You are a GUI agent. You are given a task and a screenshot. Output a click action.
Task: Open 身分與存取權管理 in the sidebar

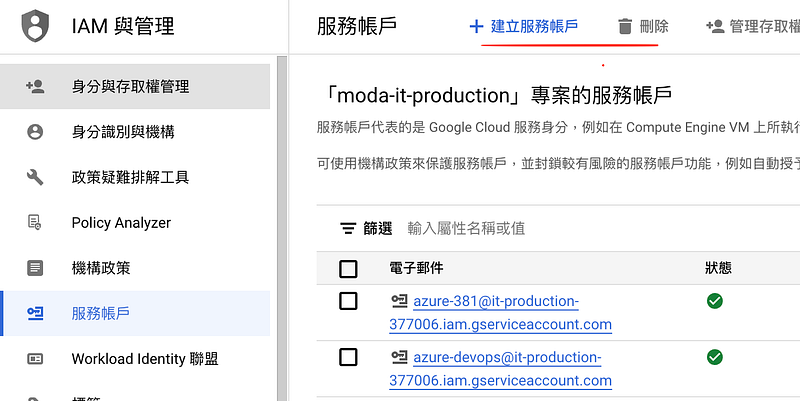[135, 87]
